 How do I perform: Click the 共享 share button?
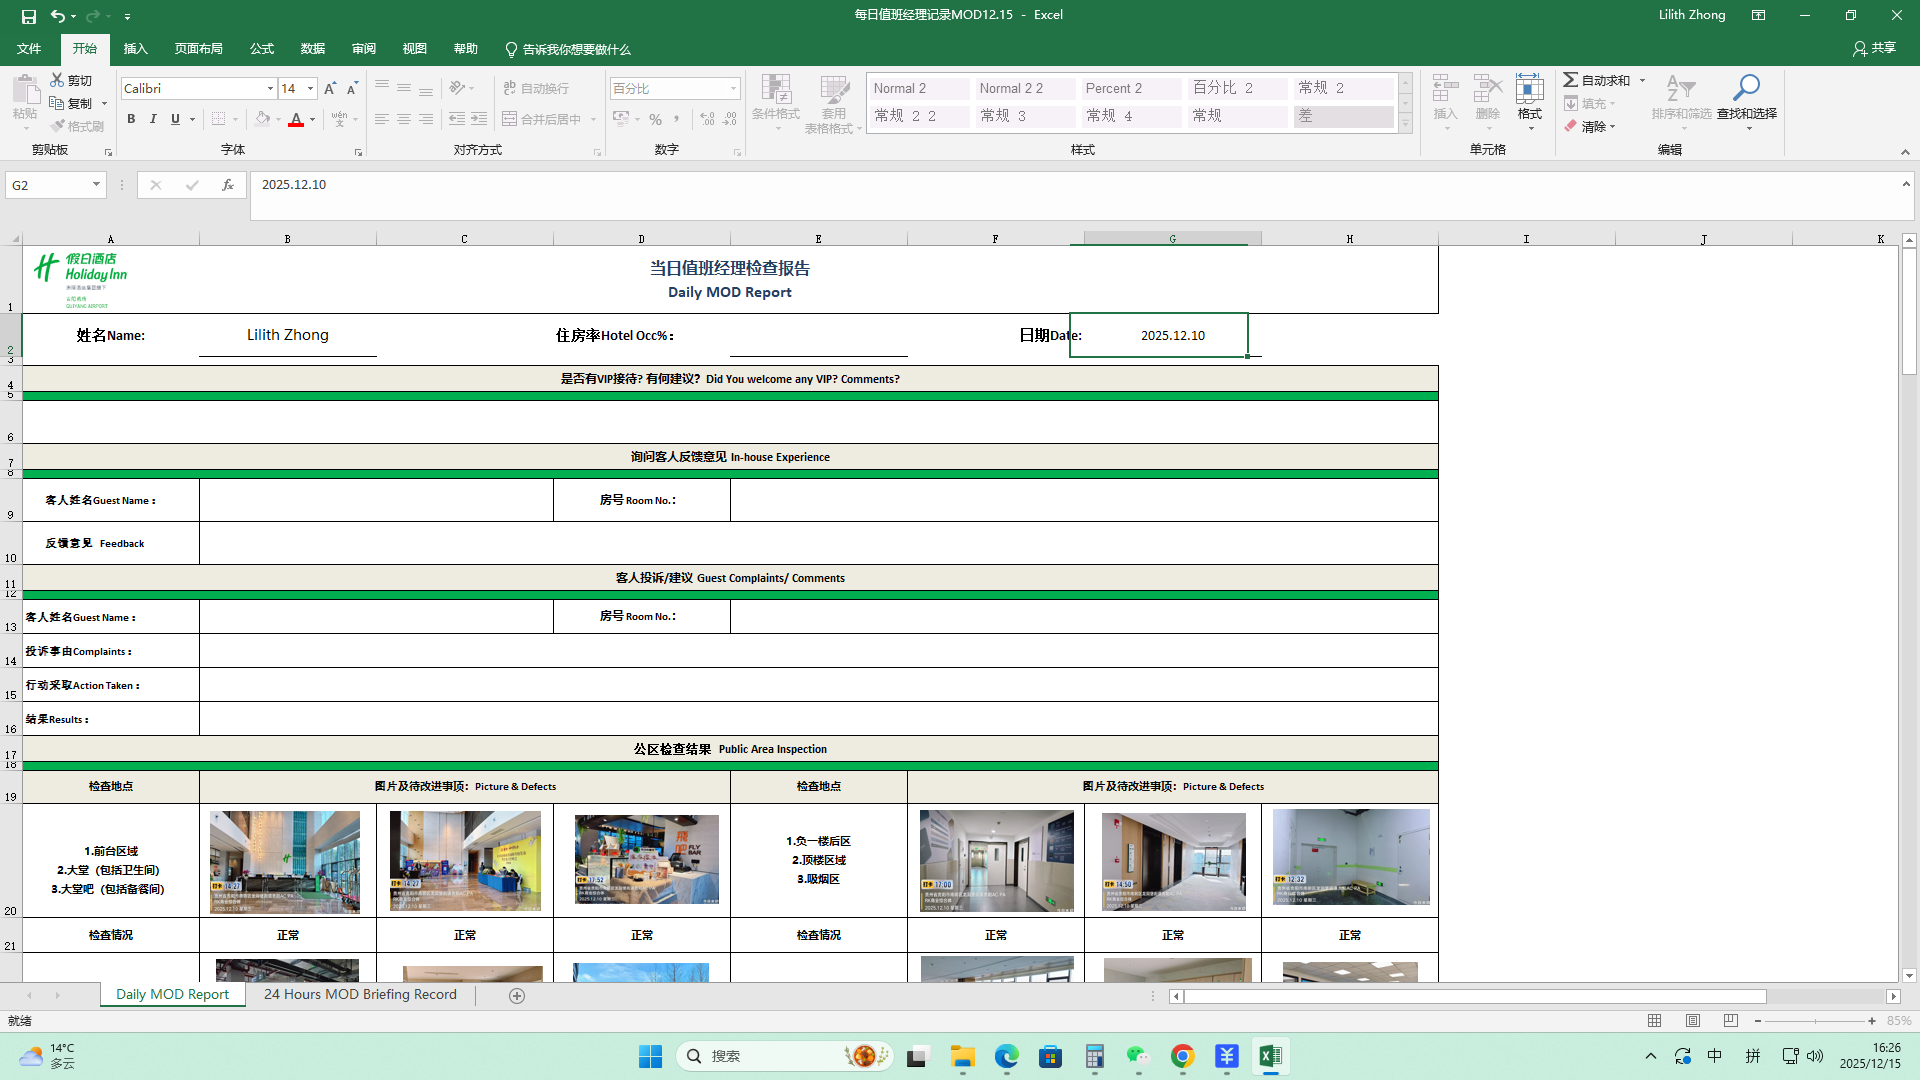tap(1873, 48)
